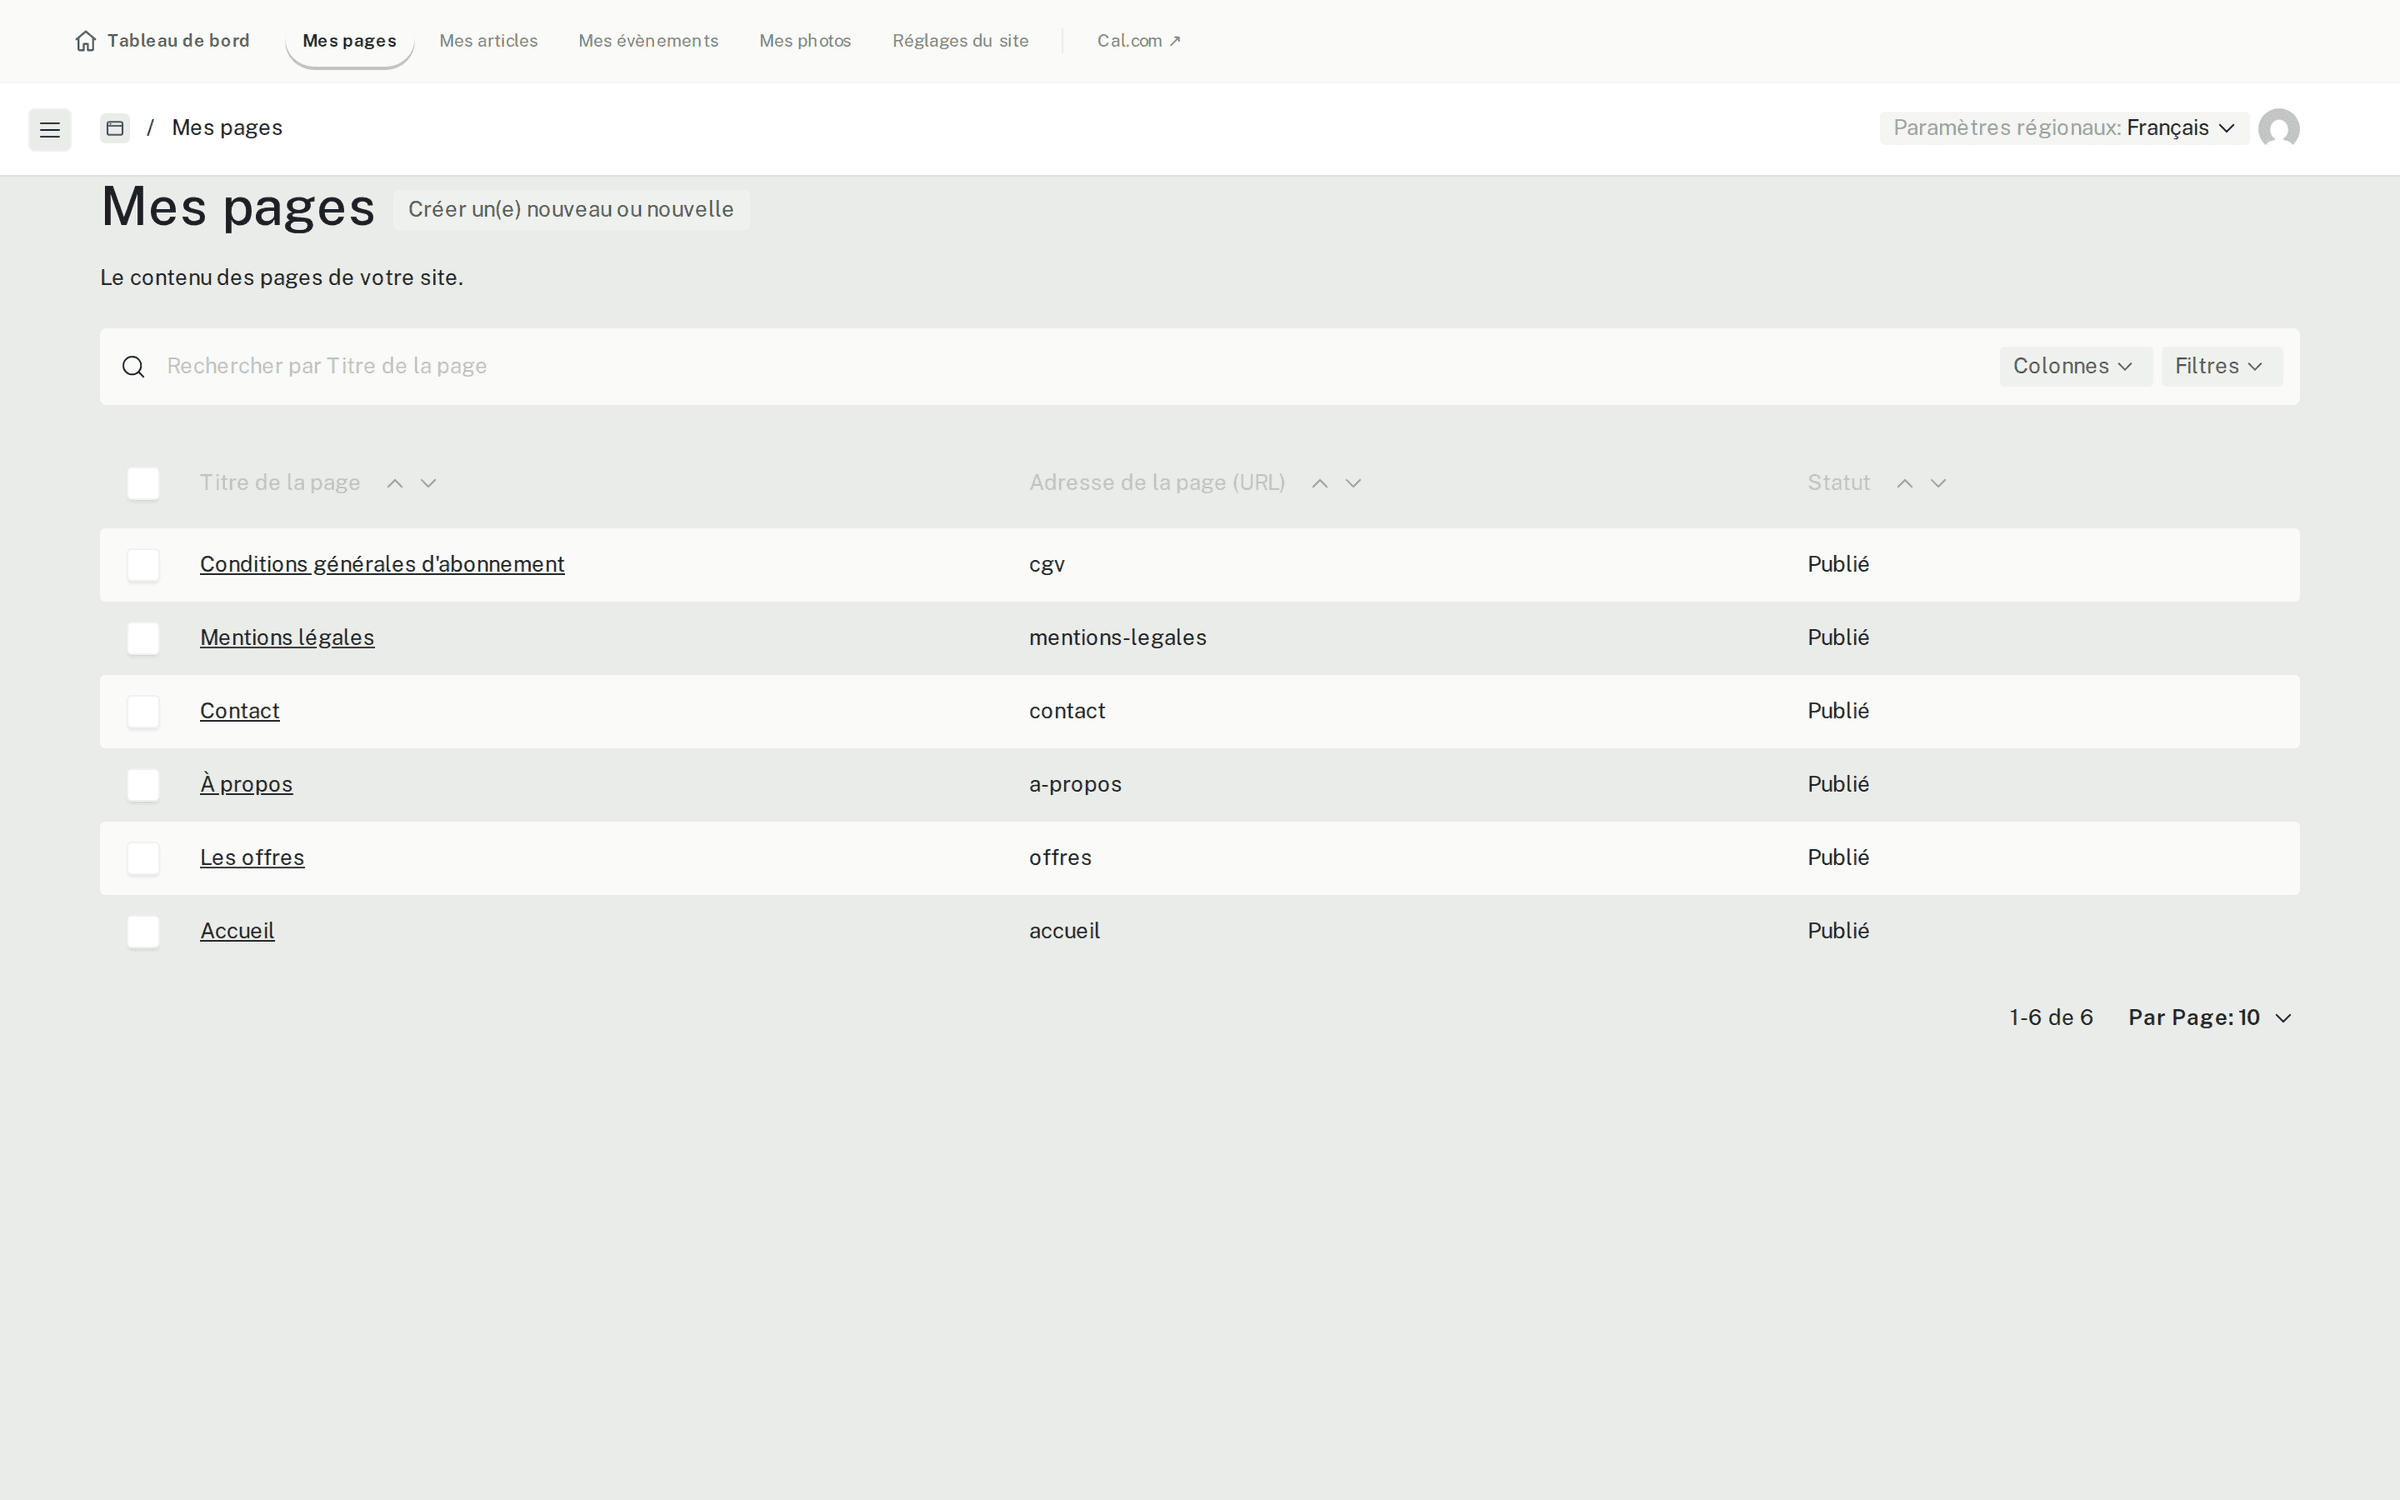Screen dimensions: 2400x1500
Task: Click the breadcrumb dashboard icon
Action: click(115, 128)
